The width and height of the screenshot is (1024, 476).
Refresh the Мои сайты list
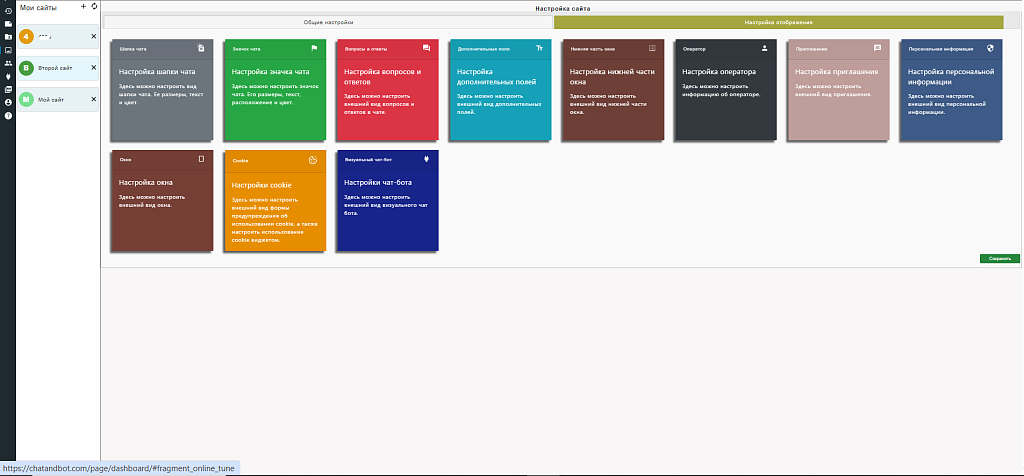click(x=94, y=7)
